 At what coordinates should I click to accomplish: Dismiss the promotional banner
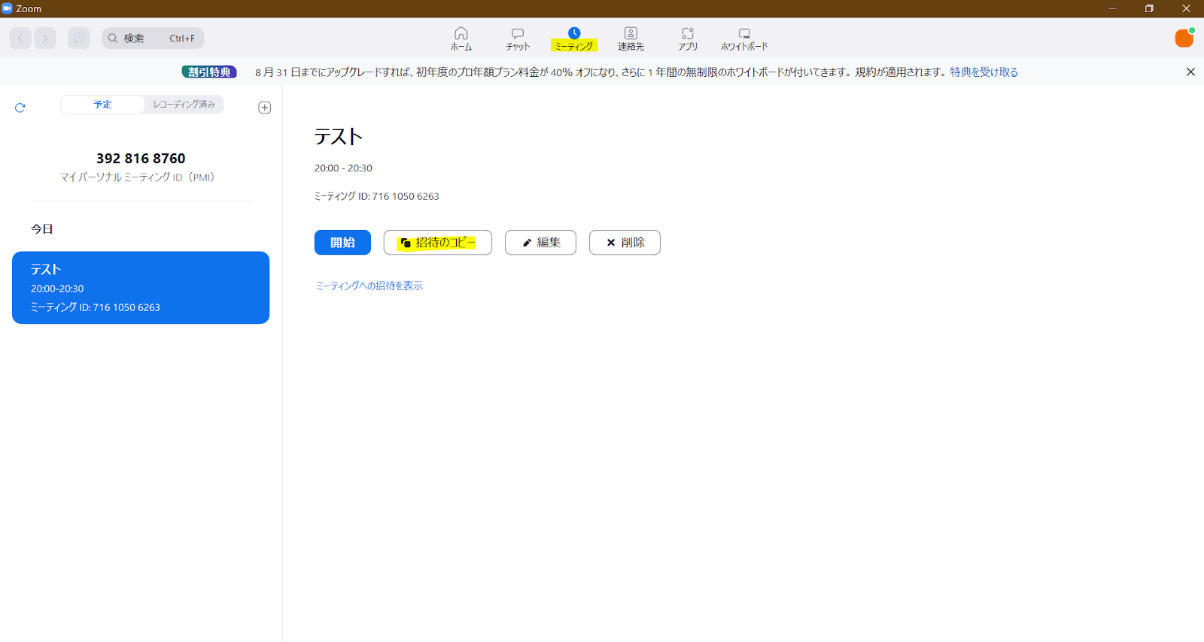pos(1190,72)
